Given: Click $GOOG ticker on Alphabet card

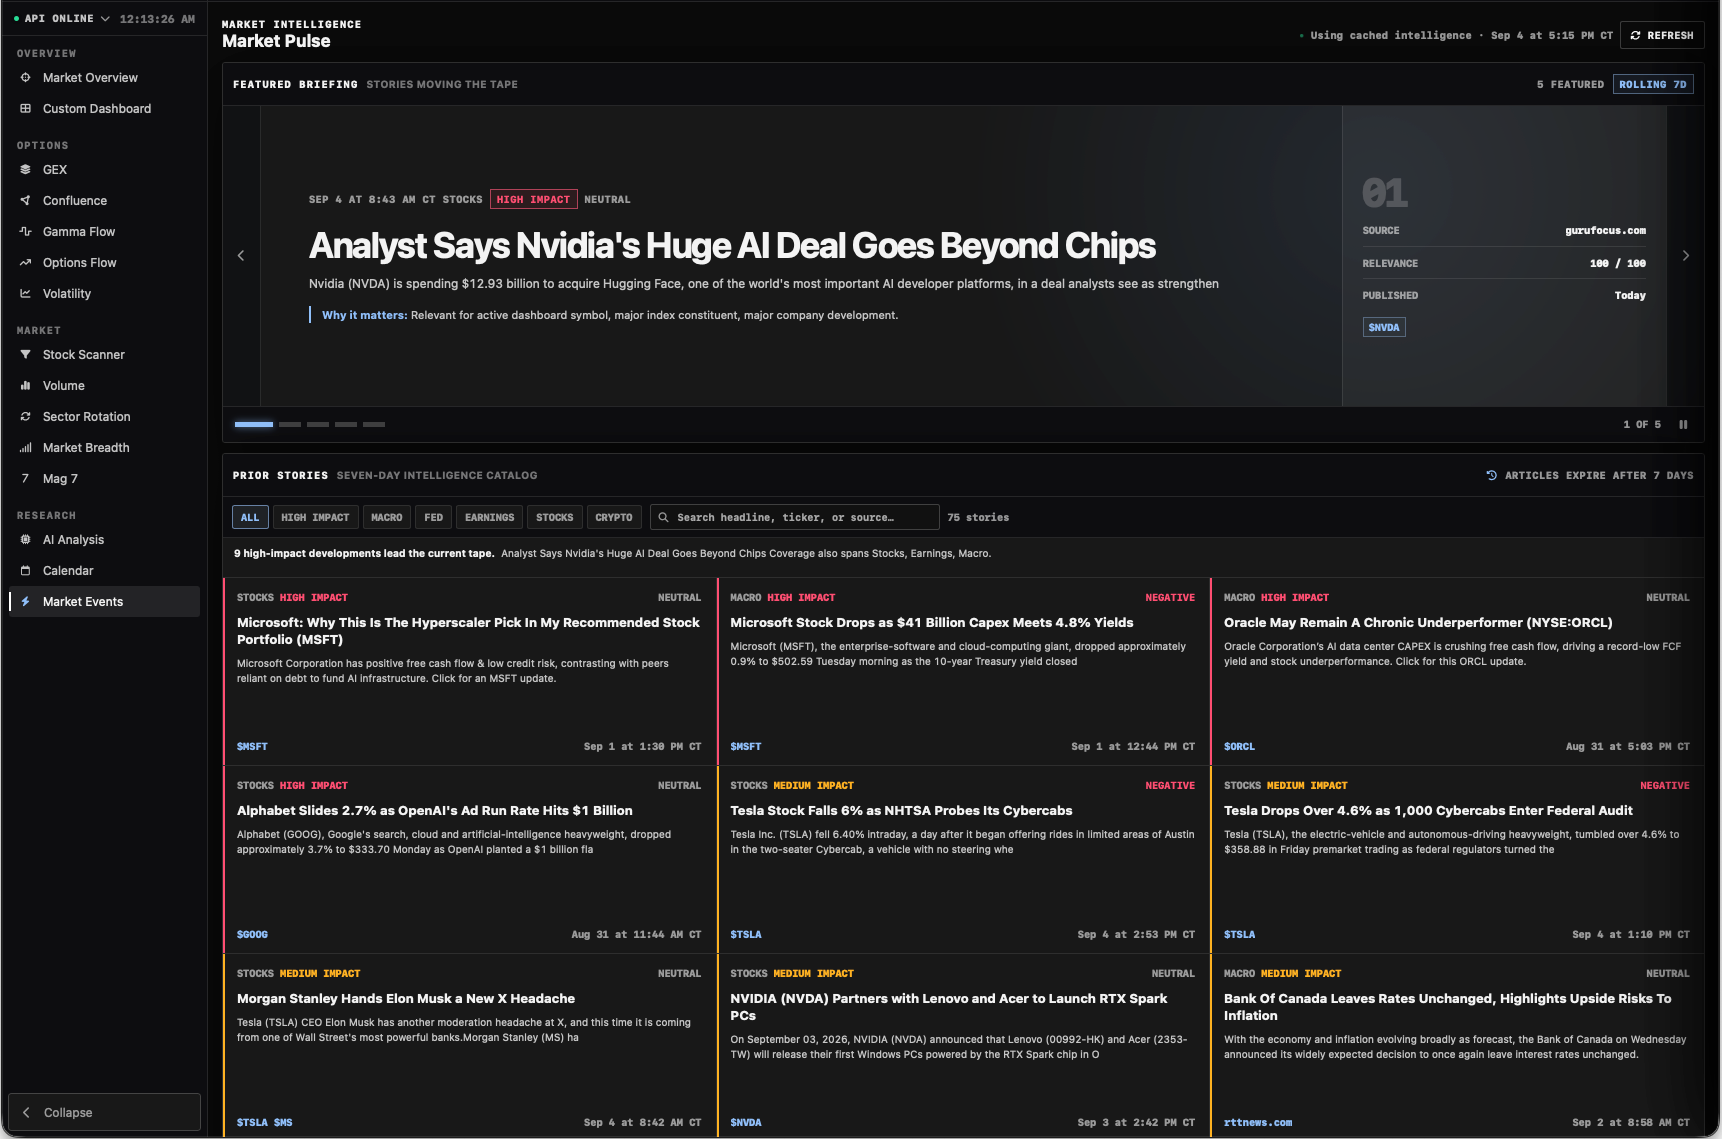Looking at the screenshot, I should tap(252, 935).
